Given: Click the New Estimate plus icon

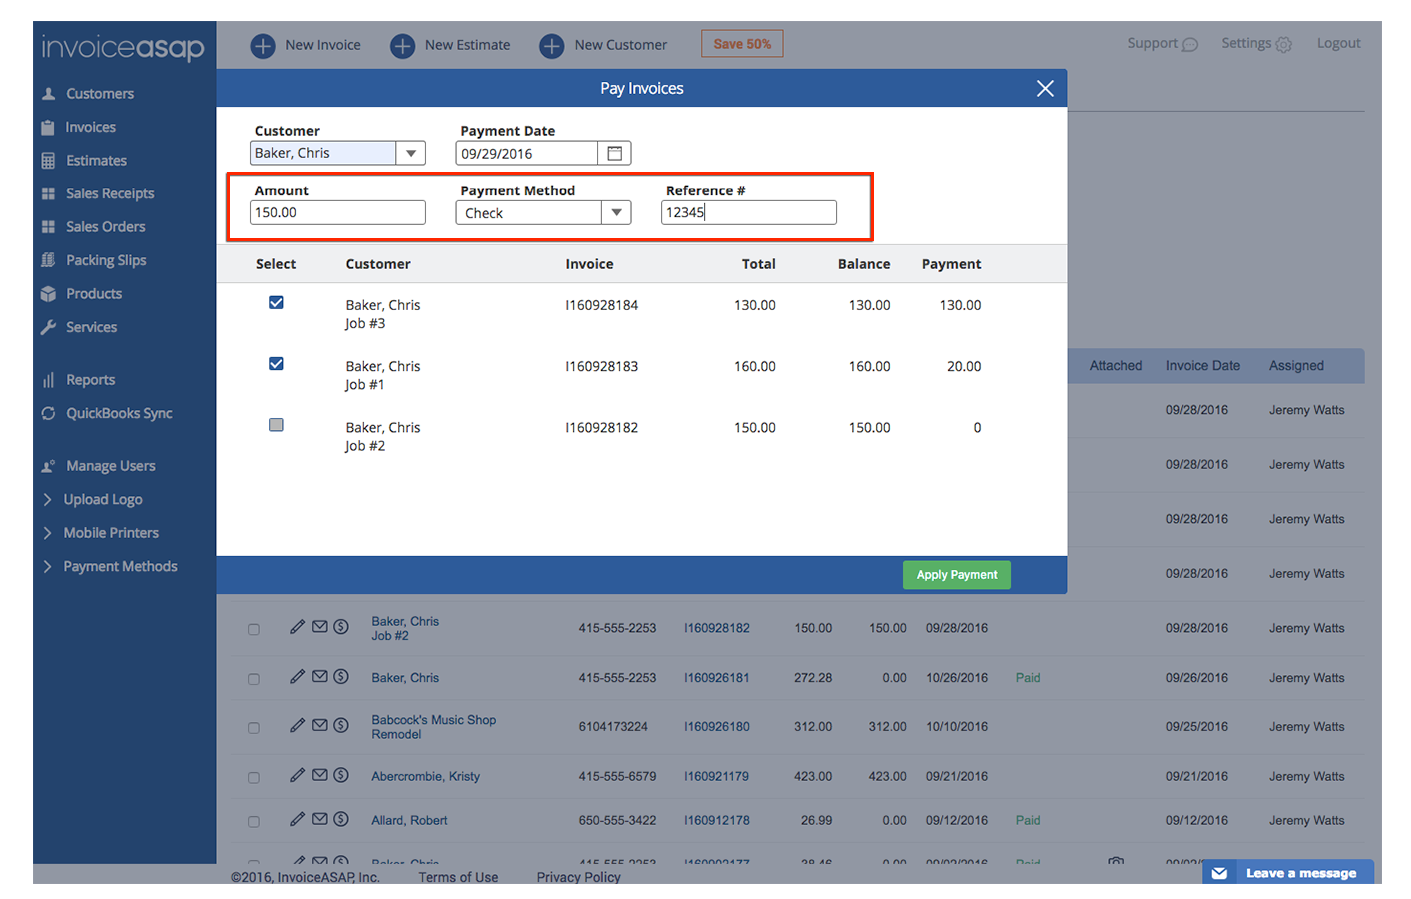Looking at the screenshot, I should (x=402, y=46).
